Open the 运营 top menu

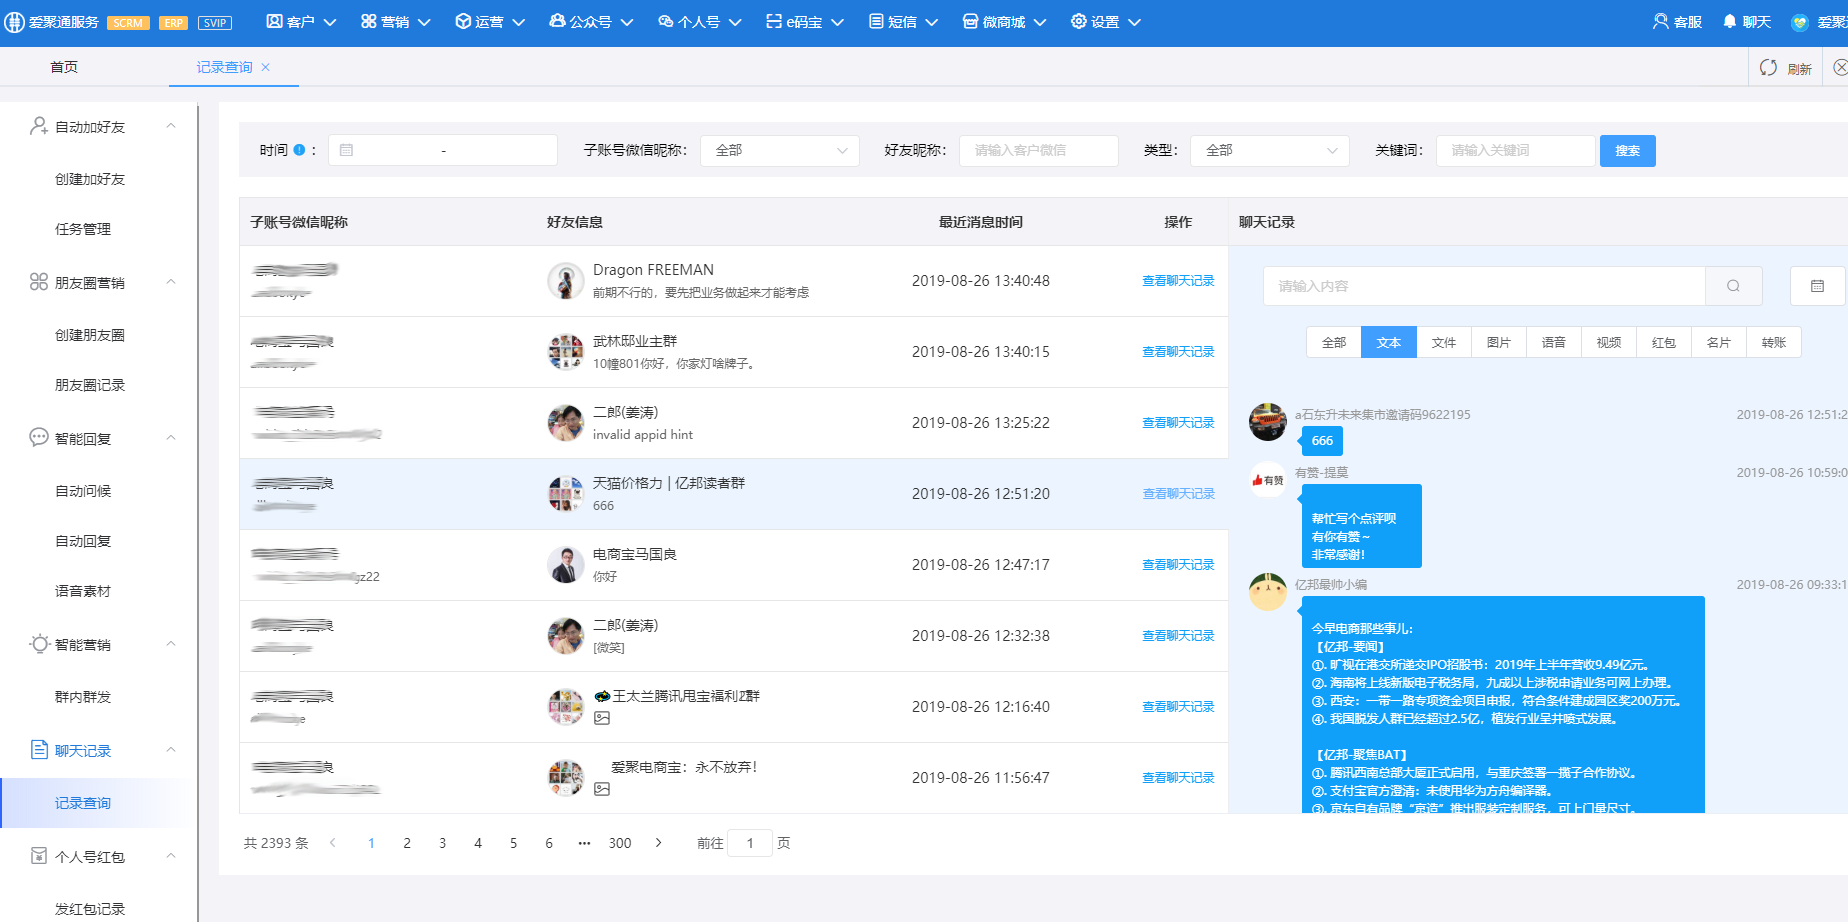(x=490, y=22)
